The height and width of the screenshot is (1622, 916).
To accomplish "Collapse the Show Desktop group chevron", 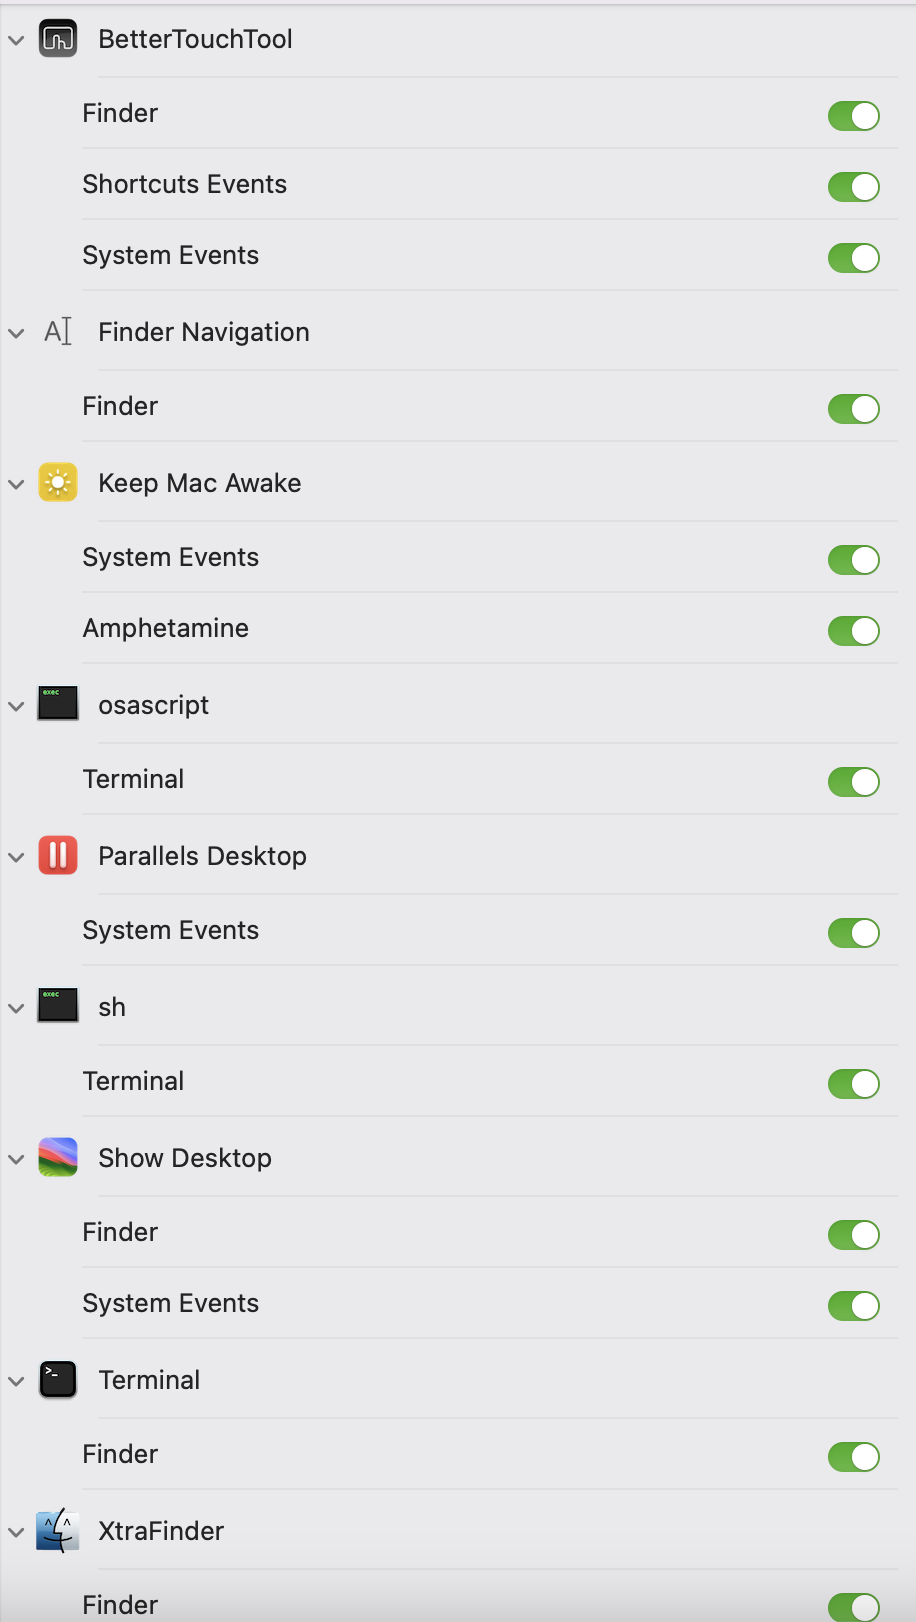I will point(16,1160).
